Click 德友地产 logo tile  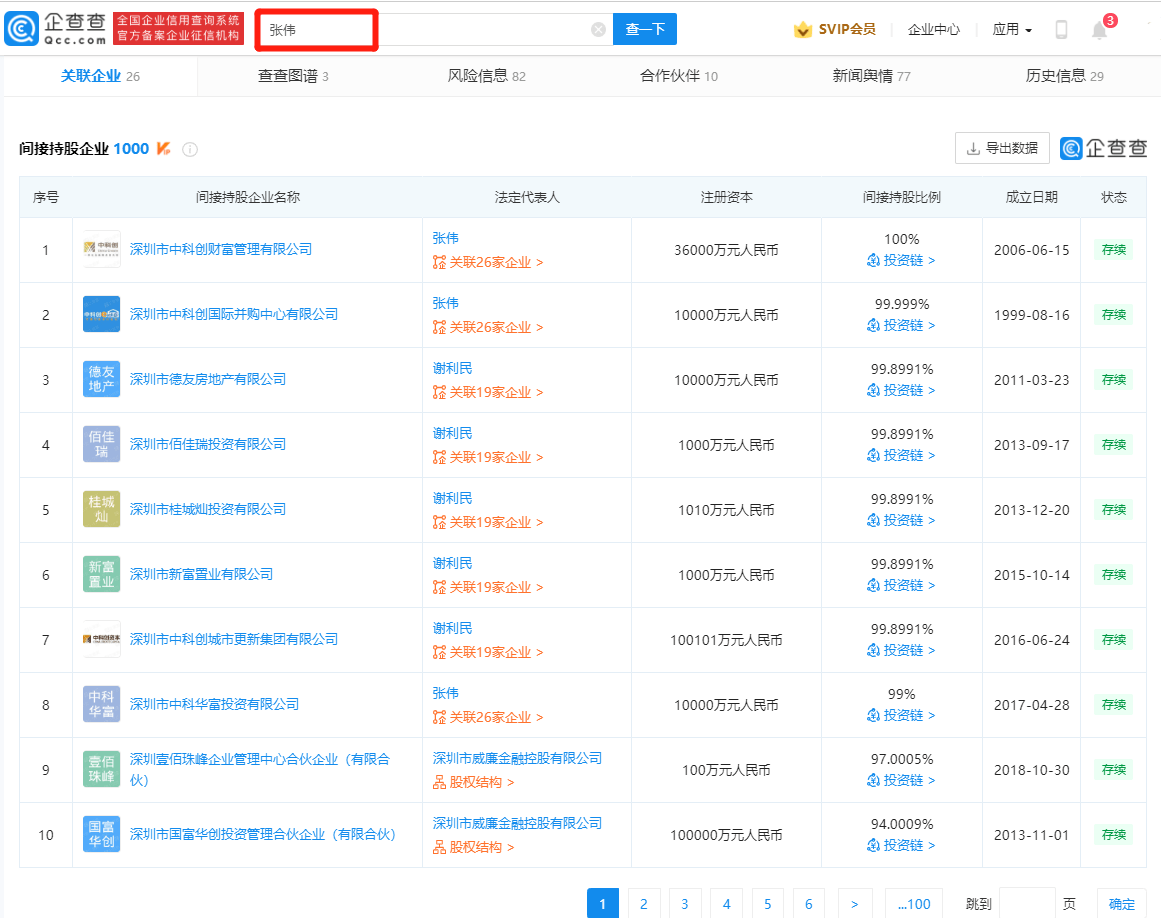tap(101, 379)
